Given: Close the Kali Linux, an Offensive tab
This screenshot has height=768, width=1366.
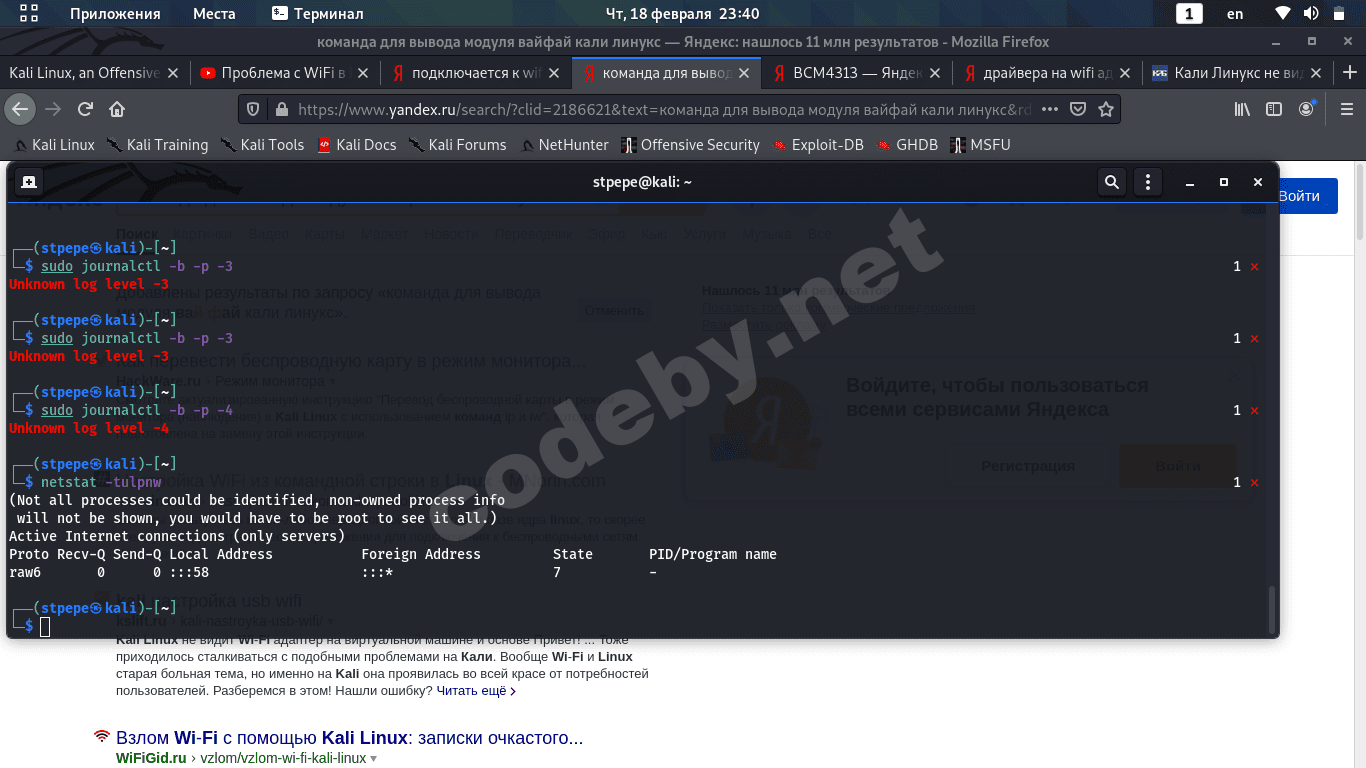Looking at the screenshot, I should 173,73.
